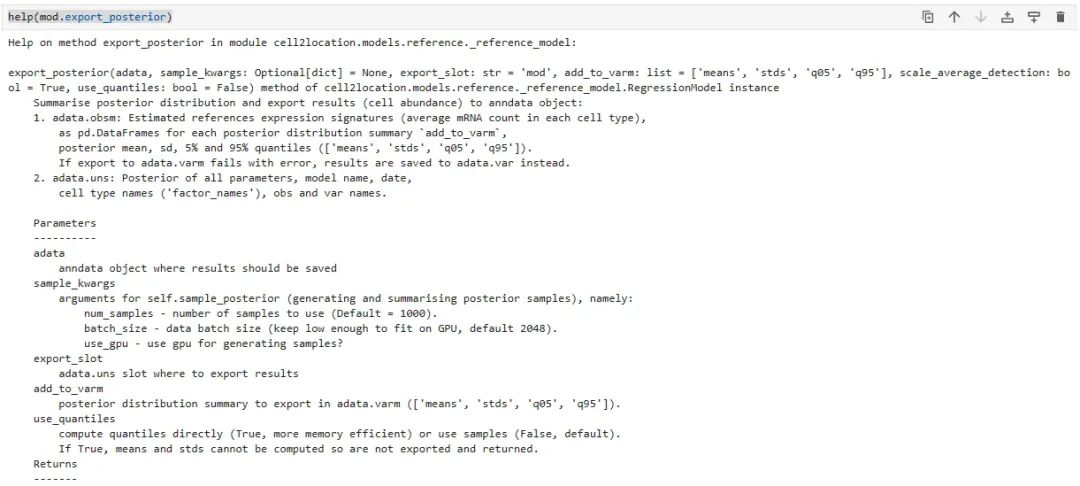The image size is (1080, 486).
Task: Click the 'adata' parameter name under Parameters
Action: point(49,253)
